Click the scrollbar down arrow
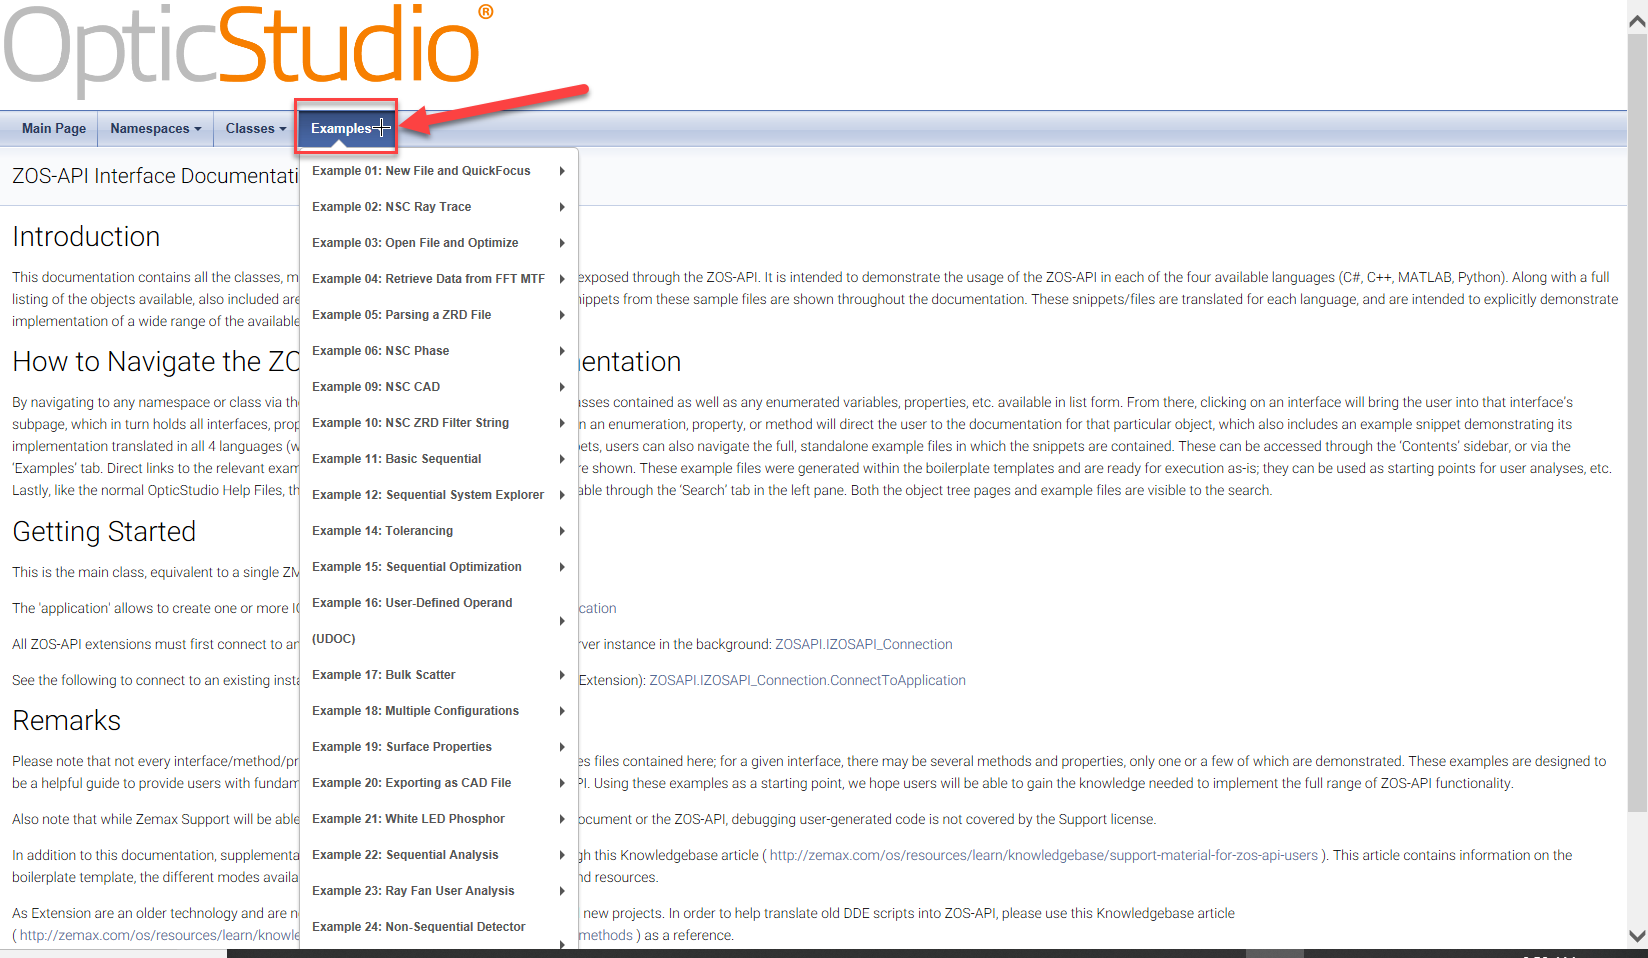Image resolution: width=1648 pixels, height=958 pixels. [x=1637, y=936]
